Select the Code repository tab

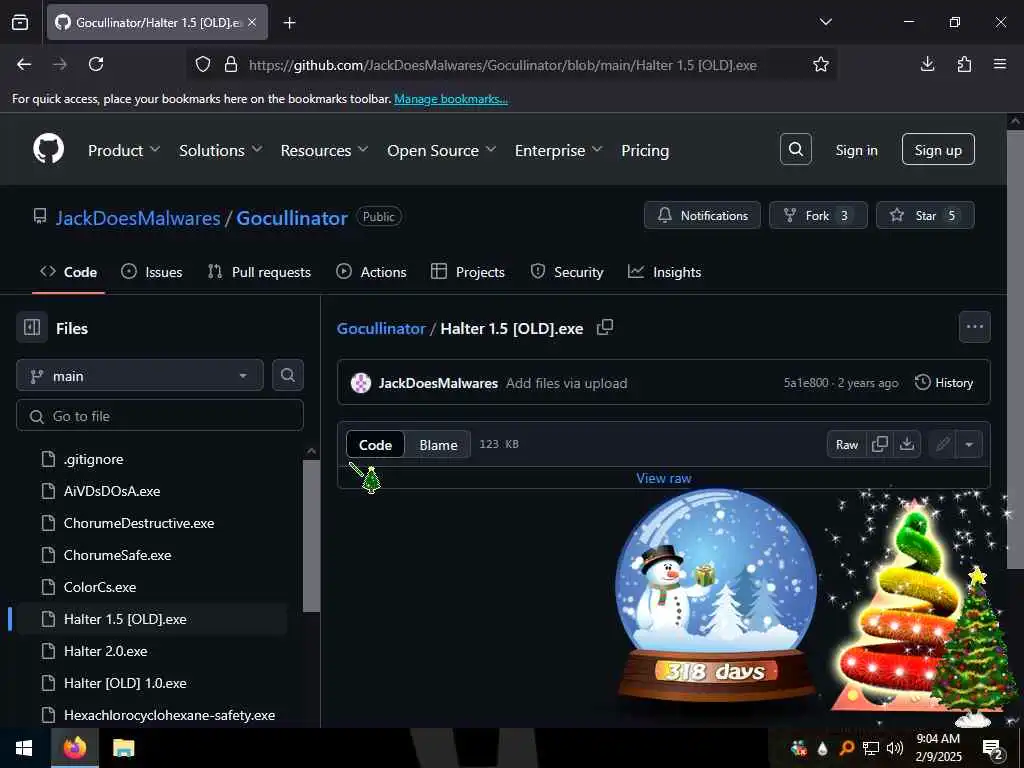click(69, 272)
